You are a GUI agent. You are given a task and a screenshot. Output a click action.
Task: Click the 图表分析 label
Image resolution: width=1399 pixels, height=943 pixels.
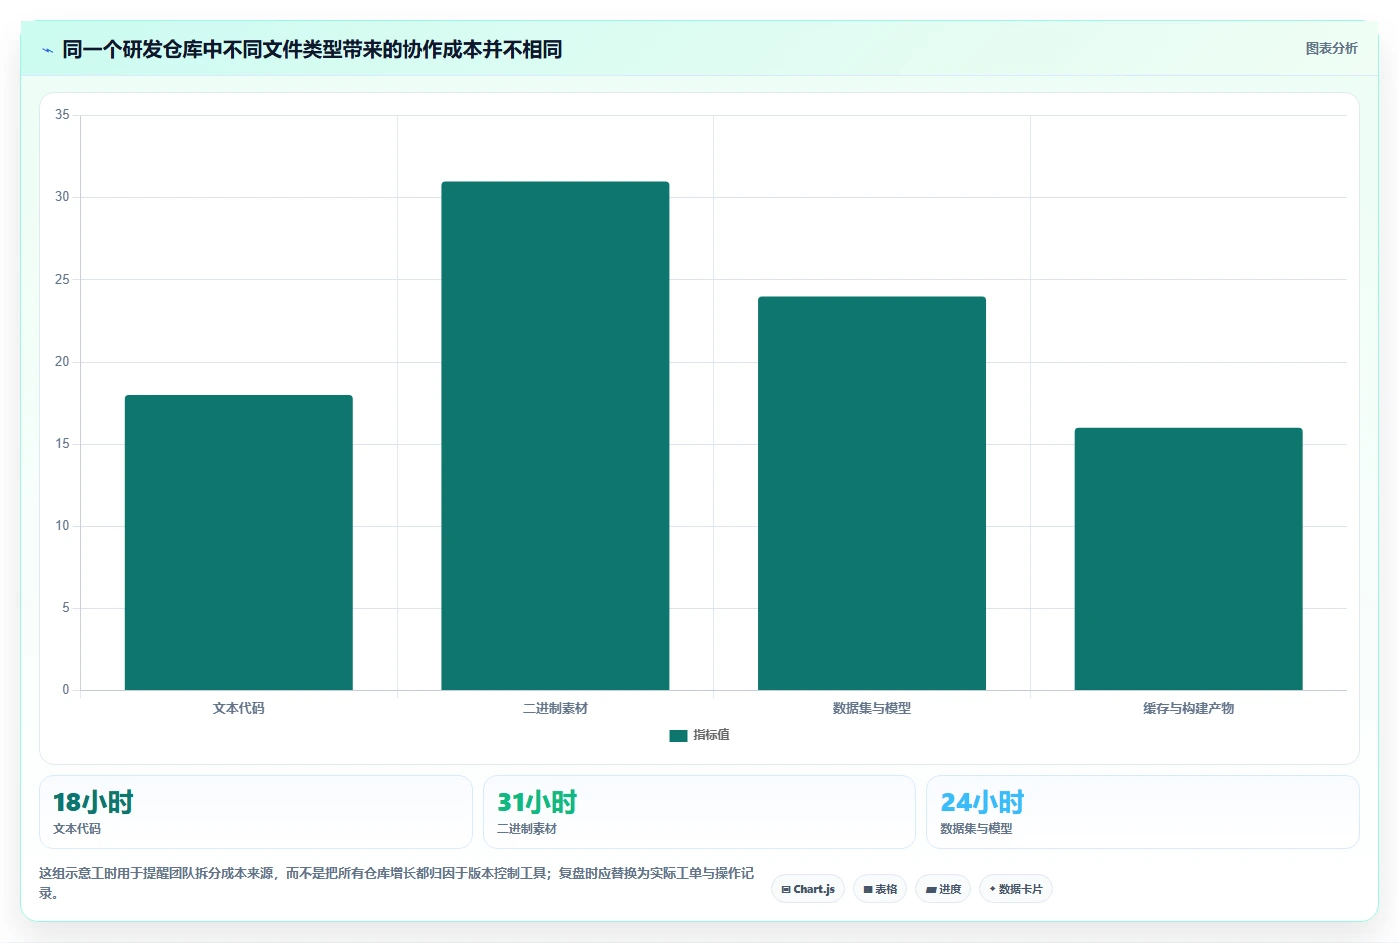point(1331,48)
